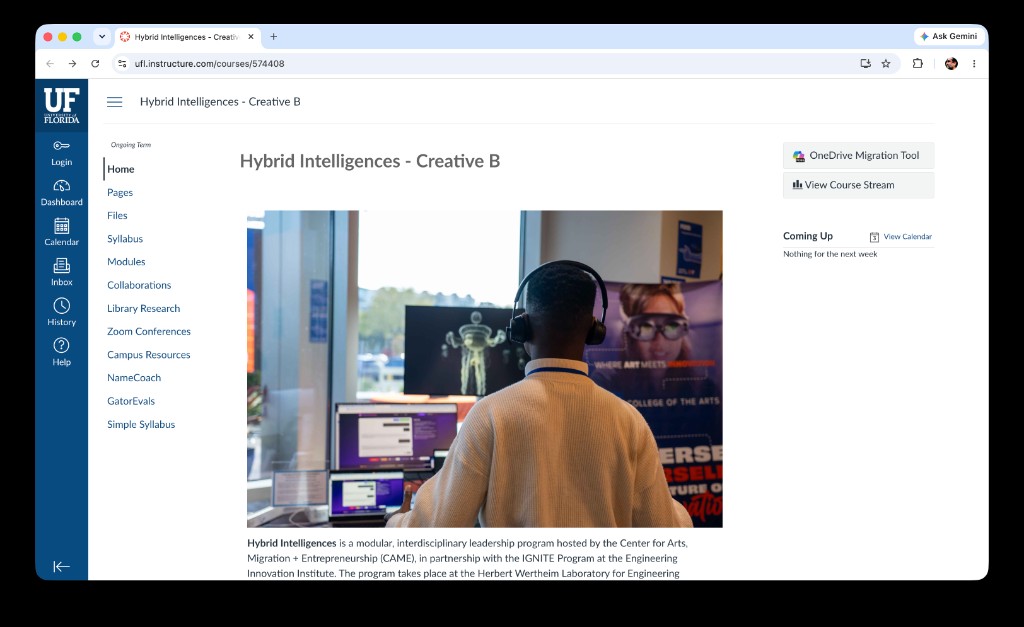Open Campus Resources link
The width and height of the screenshot is (1024, 627).
point(149,355)
